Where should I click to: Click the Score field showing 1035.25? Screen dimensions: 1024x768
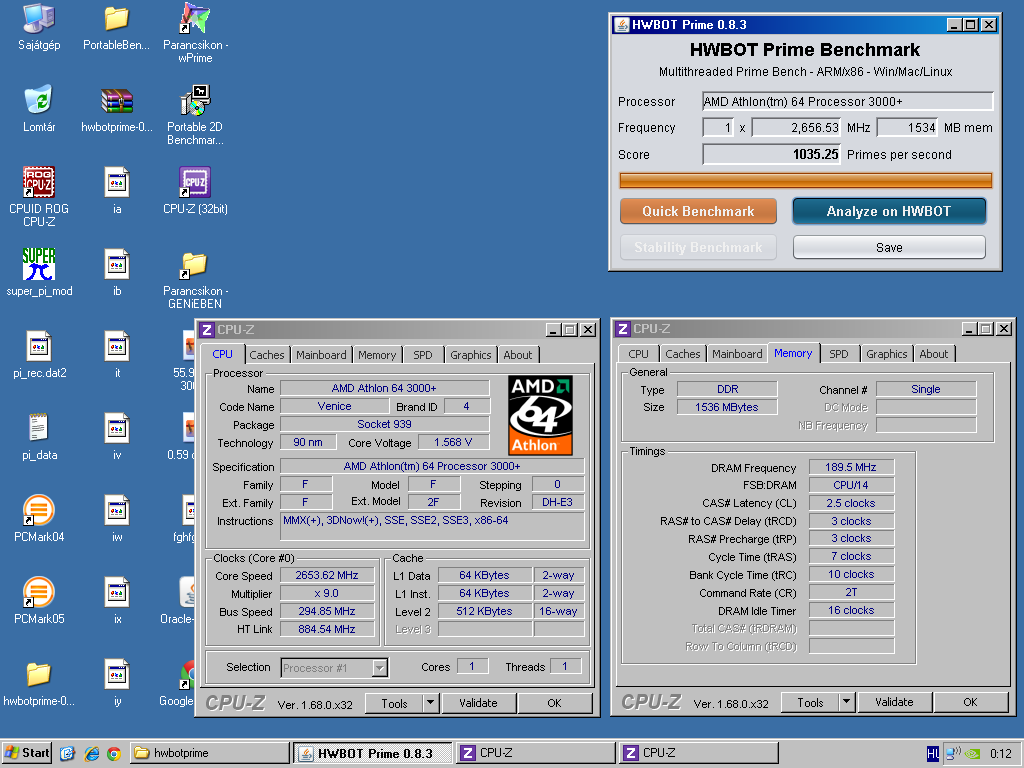coord(771,155)
